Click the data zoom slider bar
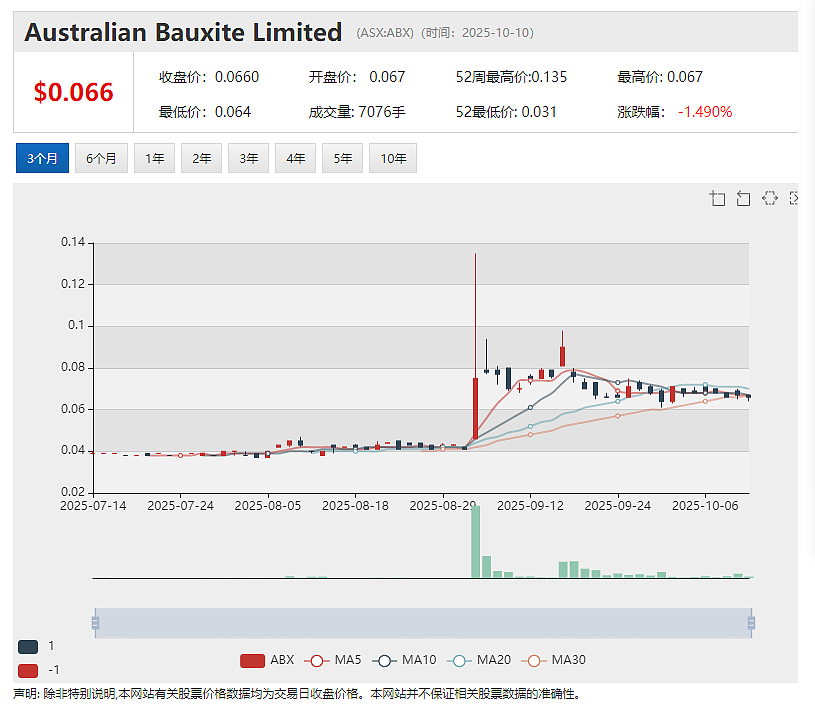 423,623
